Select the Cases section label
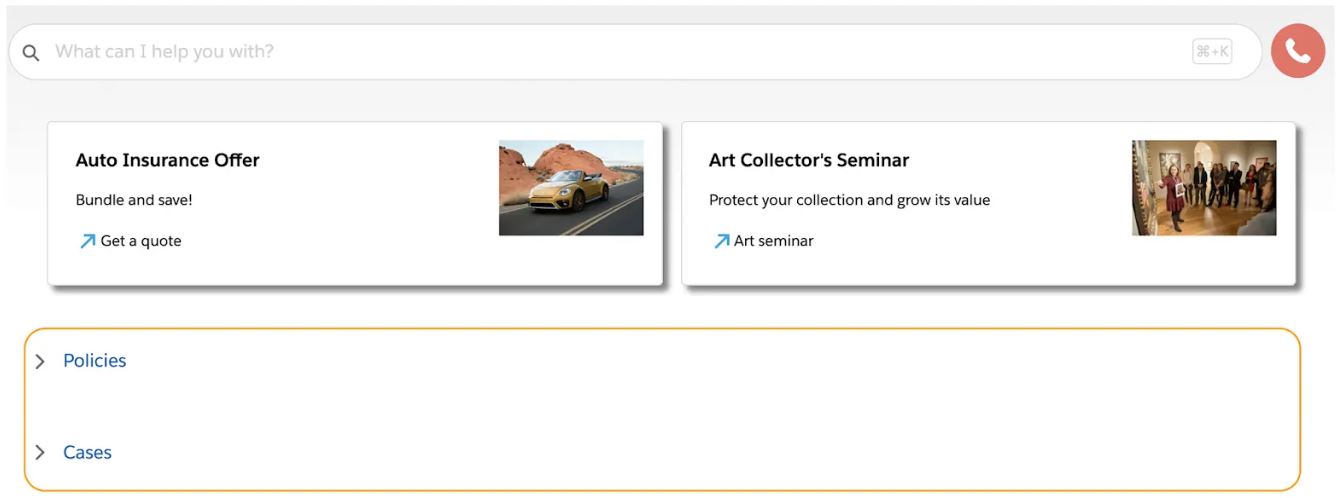Screen dimensions: 1336x498 tap(87, 453)
